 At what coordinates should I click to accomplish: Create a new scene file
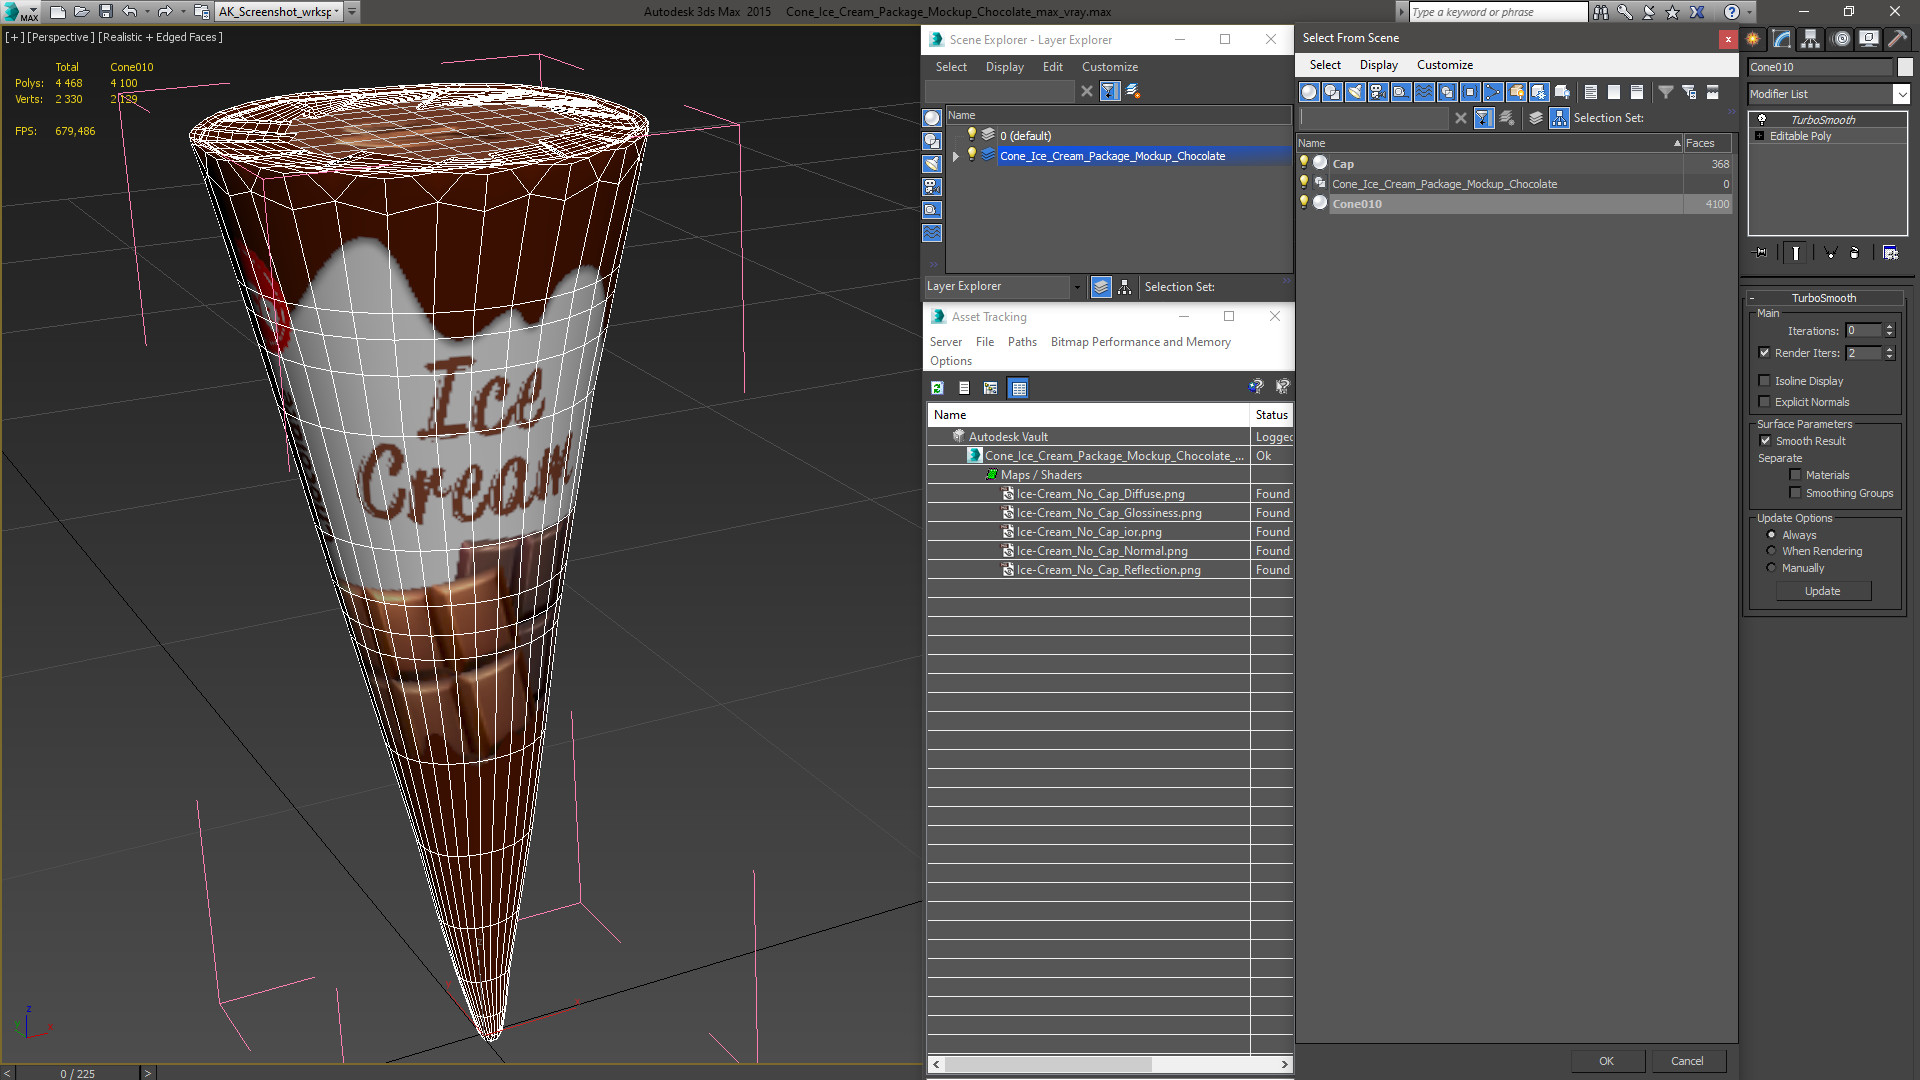[57, 12]
